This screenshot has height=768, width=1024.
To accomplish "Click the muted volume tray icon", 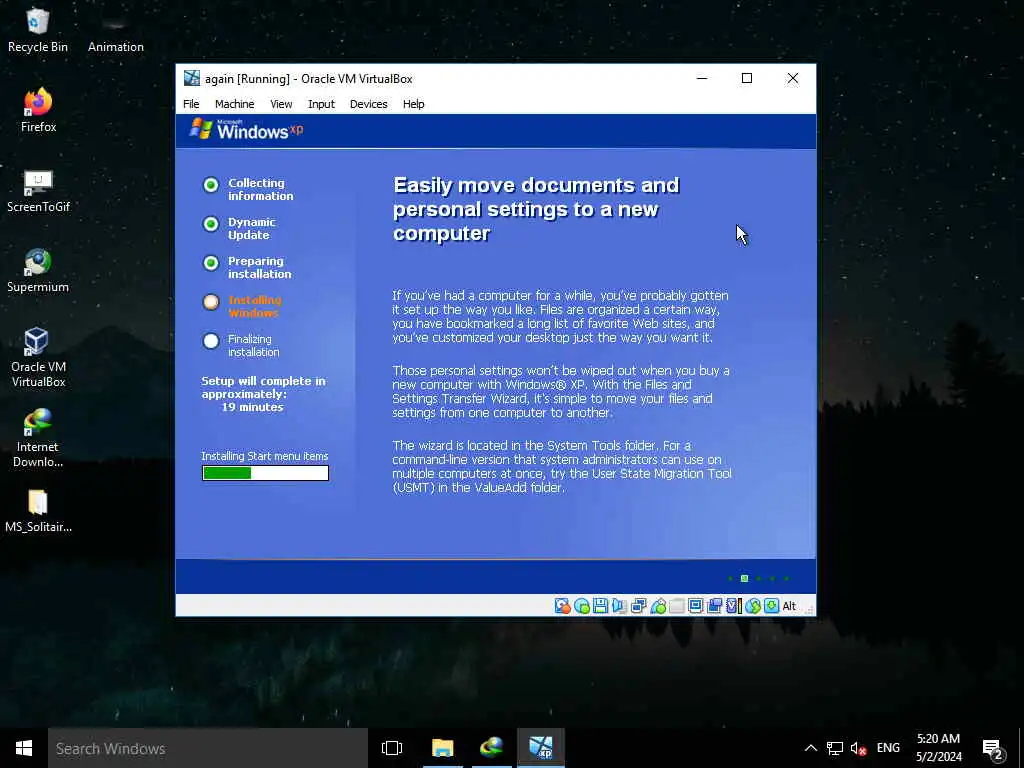I will tap(858, 748).
